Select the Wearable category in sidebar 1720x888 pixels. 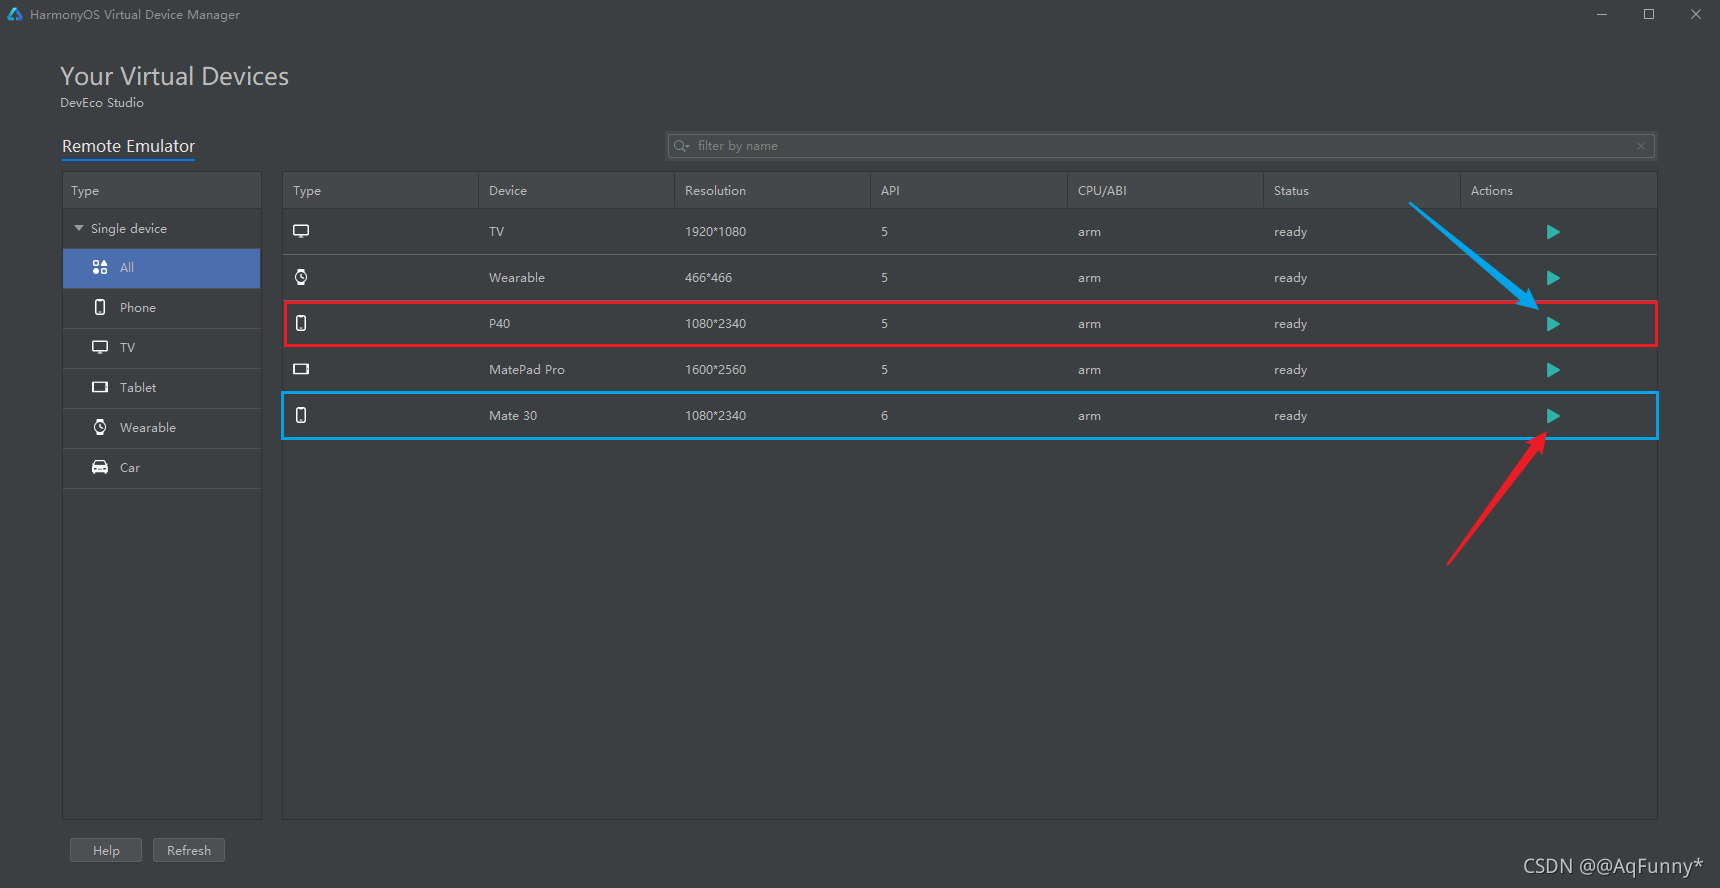point(161,428)
